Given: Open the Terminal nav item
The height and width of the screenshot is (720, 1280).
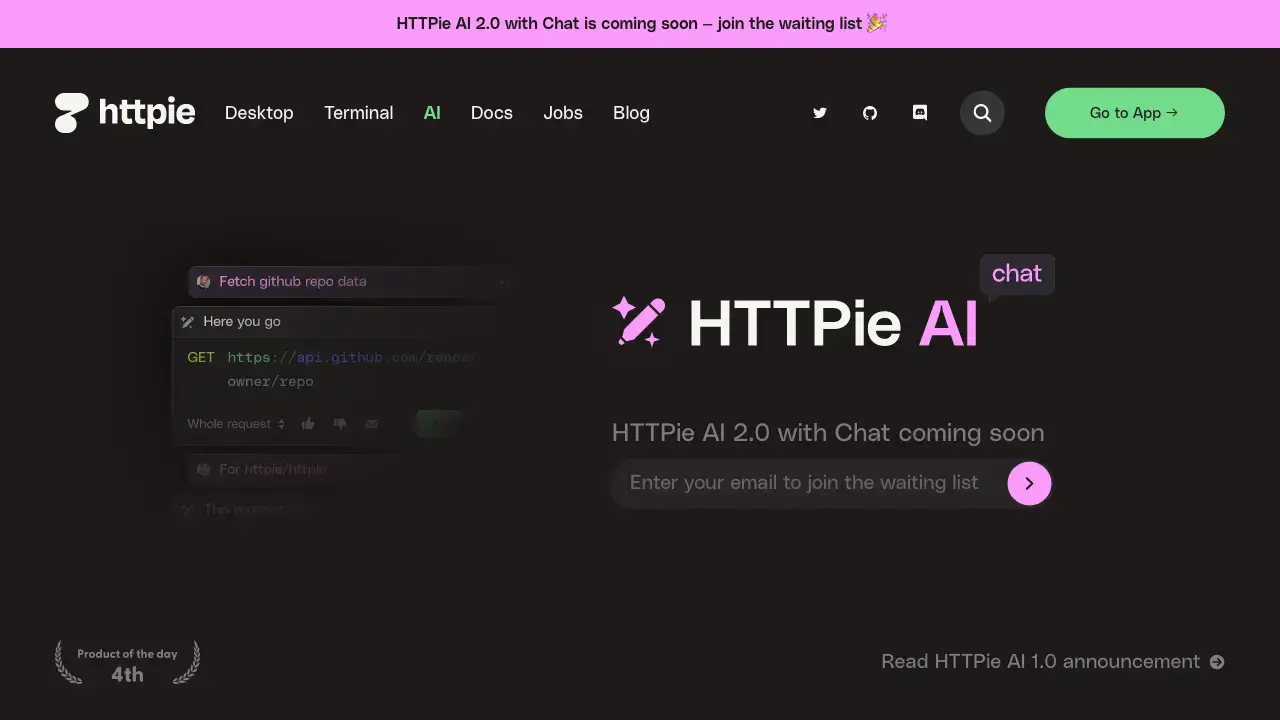Looking at the screenshot, I should [358, 113].
